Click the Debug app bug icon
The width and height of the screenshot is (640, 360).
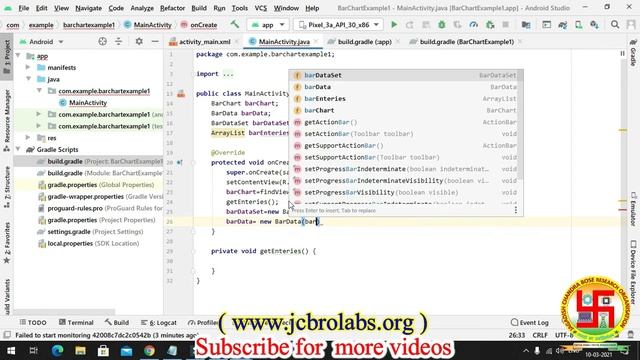point(442,25)
